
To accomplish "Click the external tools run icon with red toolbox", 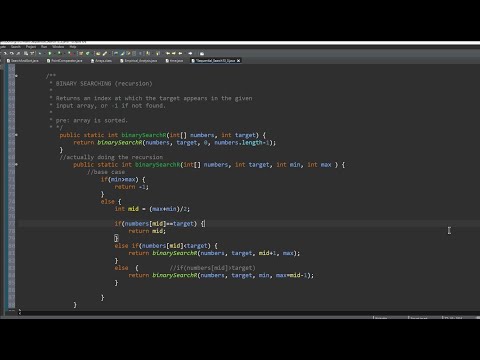I will click(70, 53).
